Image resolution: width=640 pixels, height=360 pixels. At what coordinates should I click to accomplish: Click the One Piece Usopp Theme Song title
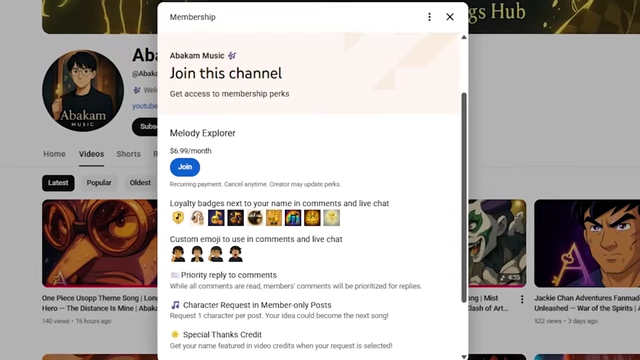[100, 303]
